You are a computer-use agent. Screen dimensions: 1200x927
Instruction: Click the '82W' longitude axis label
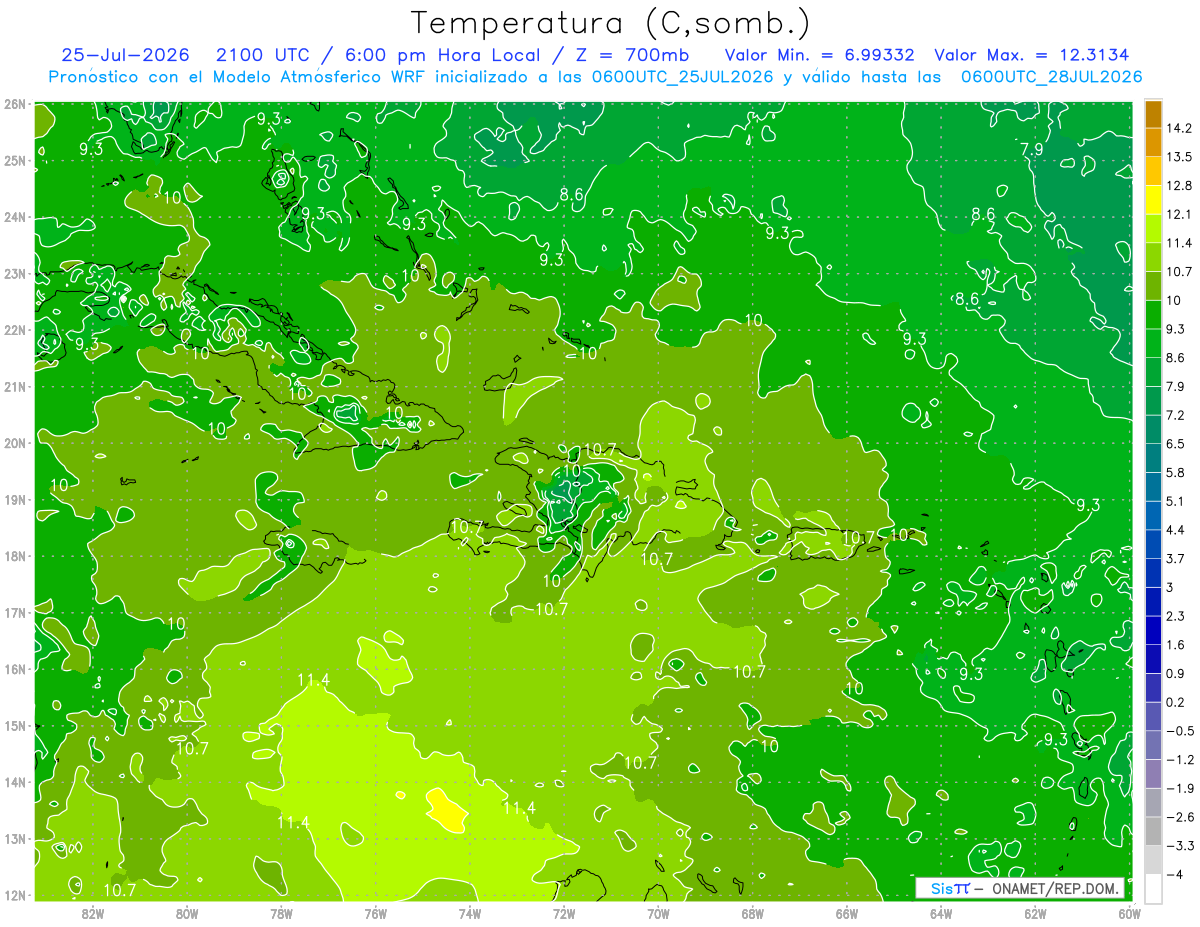point(93,912)
